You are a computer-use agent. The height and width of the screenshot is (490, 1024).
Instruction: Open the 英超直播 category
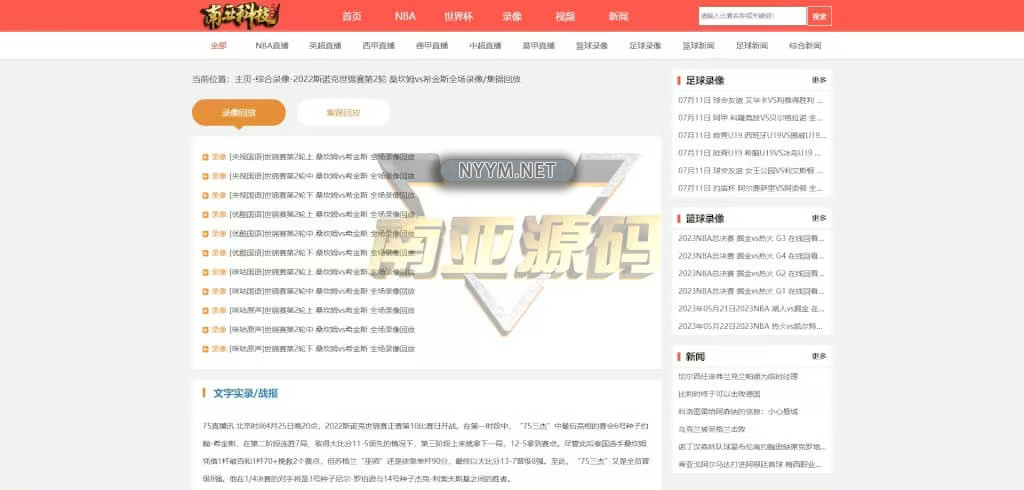pos(325,46)
